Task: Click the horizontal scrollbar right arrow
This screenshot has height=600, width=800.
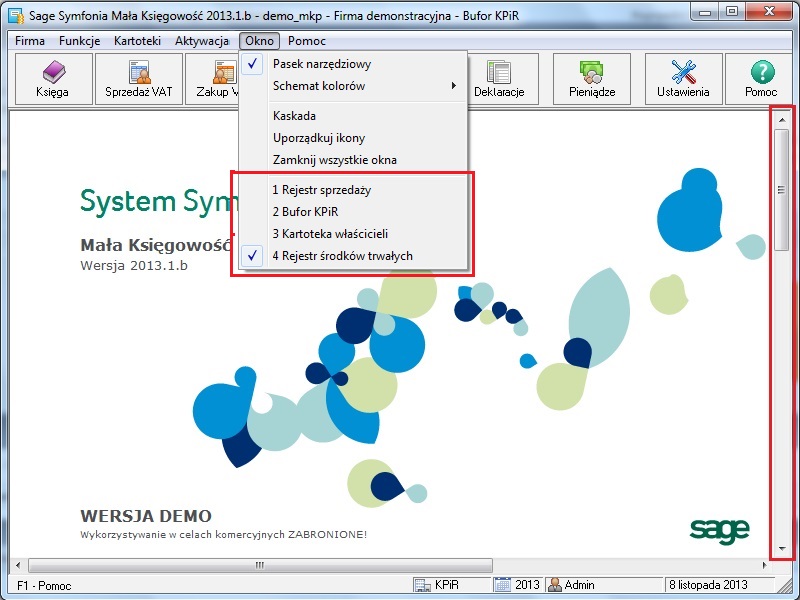Action: [x=764, y=565]
